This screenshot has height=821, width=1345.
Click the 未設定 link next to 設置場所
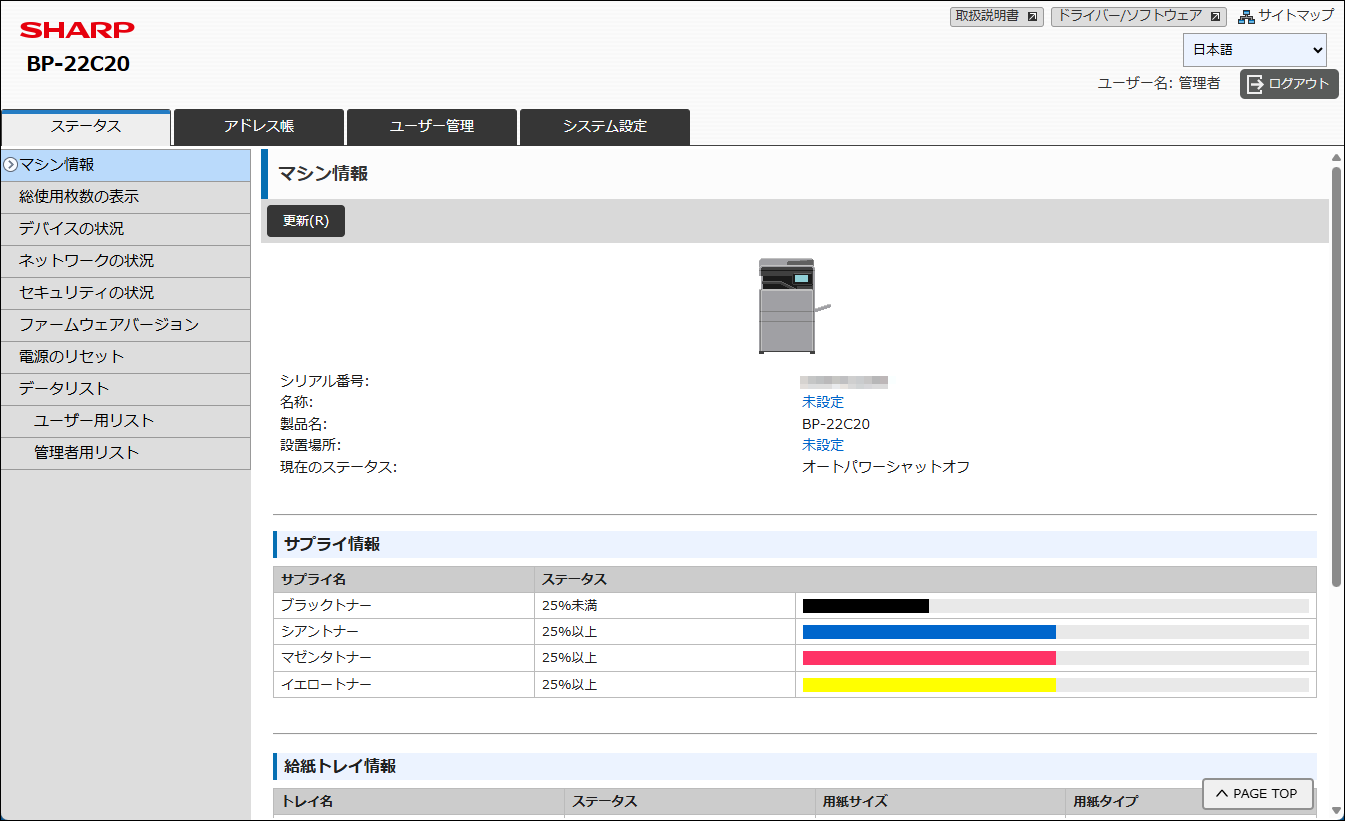click(x=823, y=445)
